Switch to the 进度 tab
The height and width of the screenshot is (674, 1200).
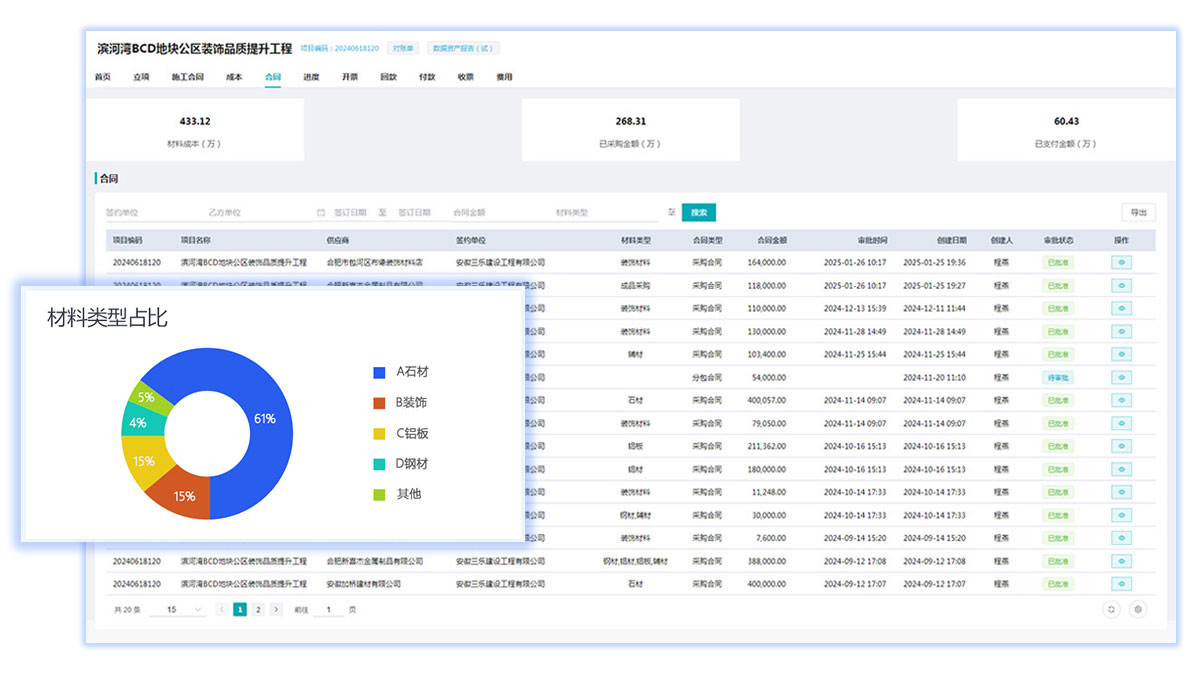click(311, 77)
